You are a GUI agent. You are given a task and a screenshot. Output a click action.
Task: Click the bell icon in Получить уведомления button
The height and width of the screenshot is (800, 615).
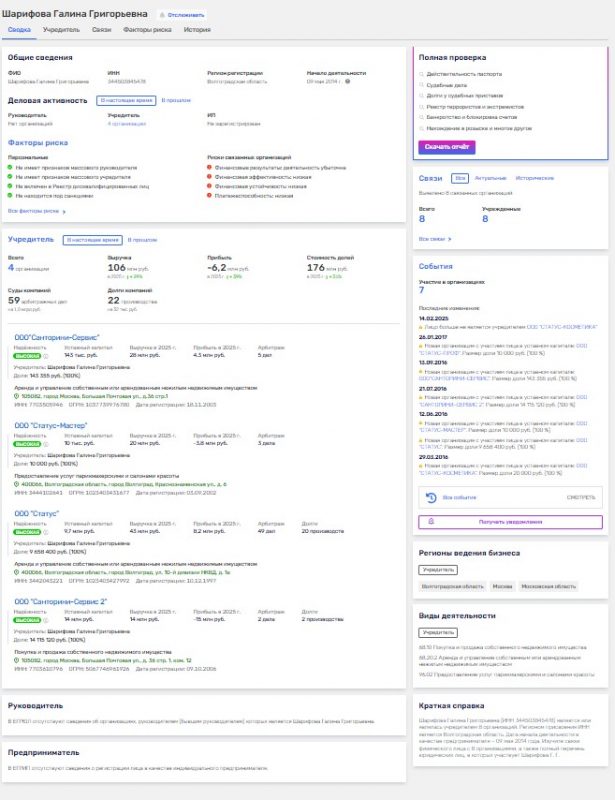coord(431,521)
